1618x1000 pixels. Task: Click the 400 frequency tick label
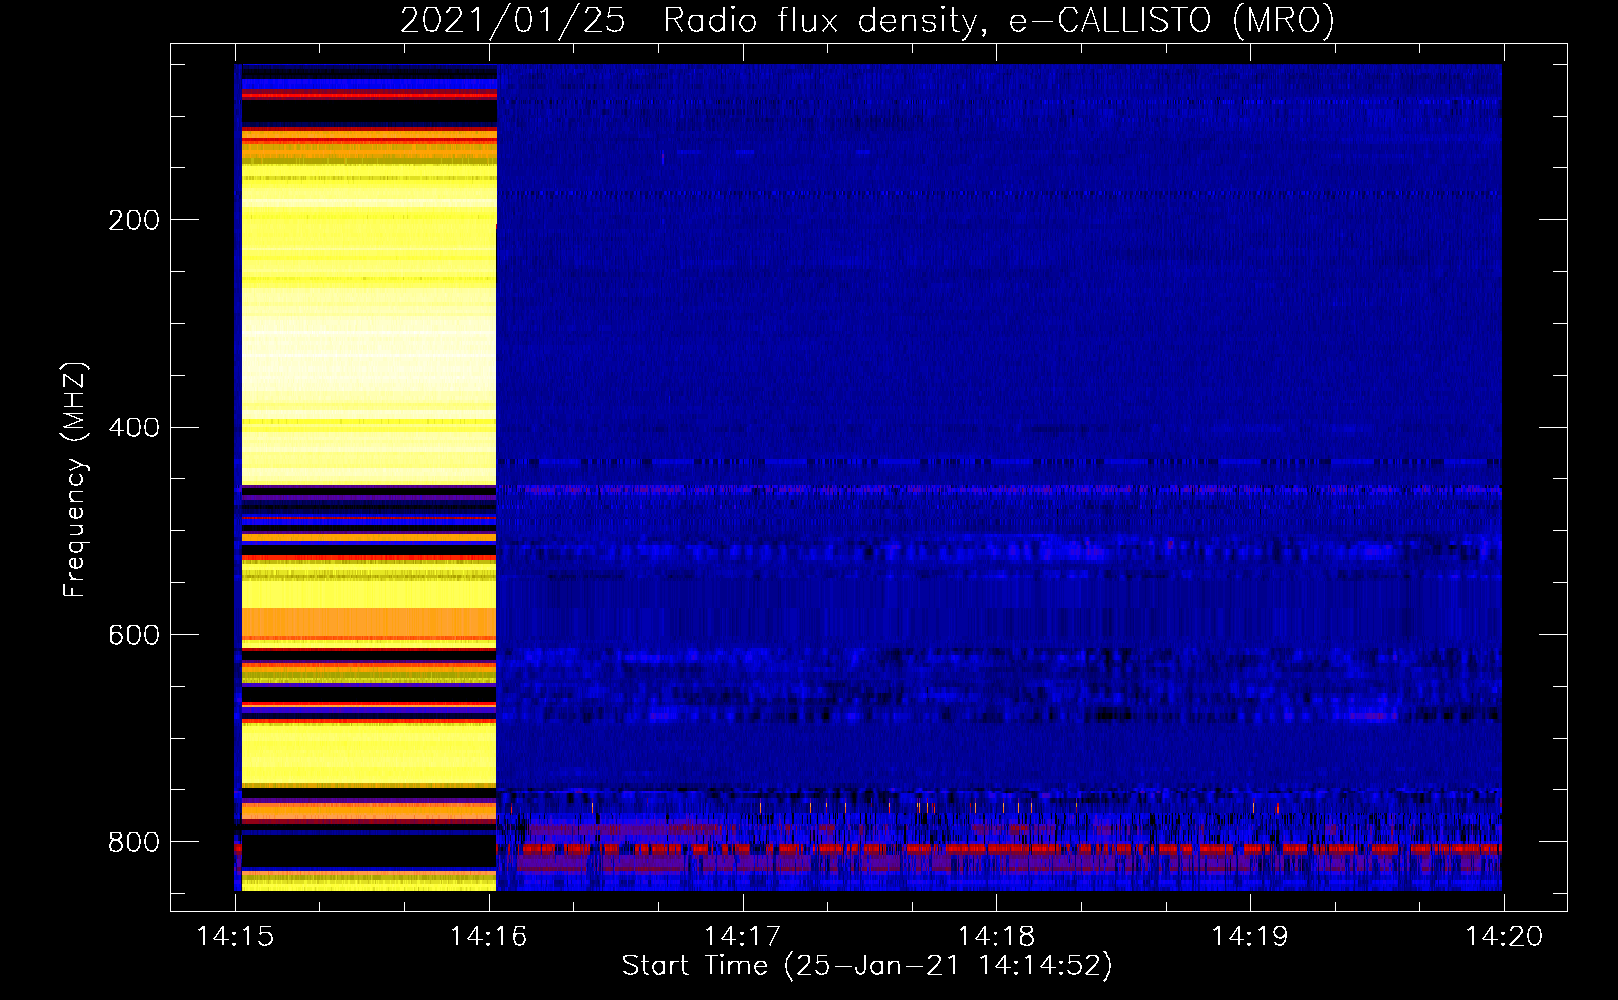point(134,428)
